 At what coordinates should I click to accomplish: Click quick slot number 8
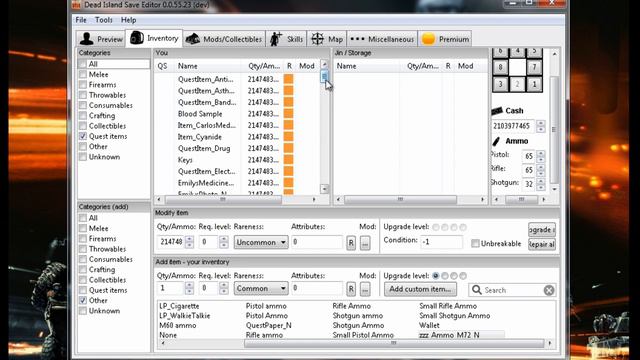point(500,67)
